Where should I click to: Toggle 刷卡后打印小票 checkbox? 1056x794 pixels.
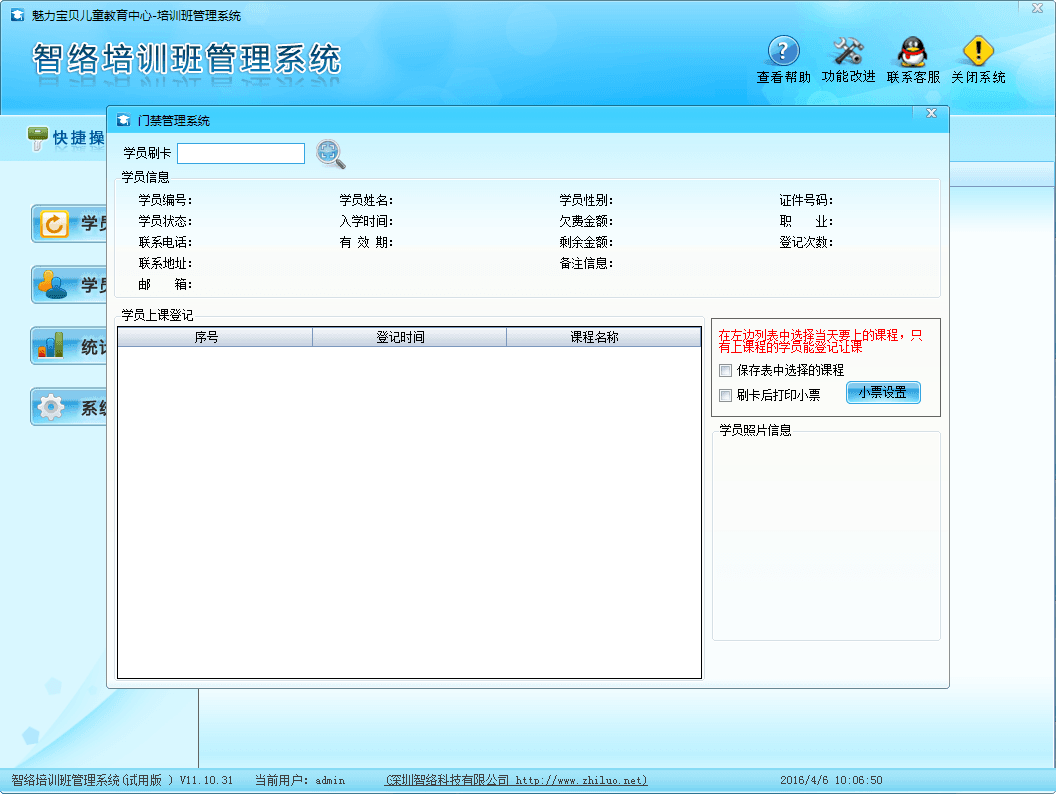[726, 395]
